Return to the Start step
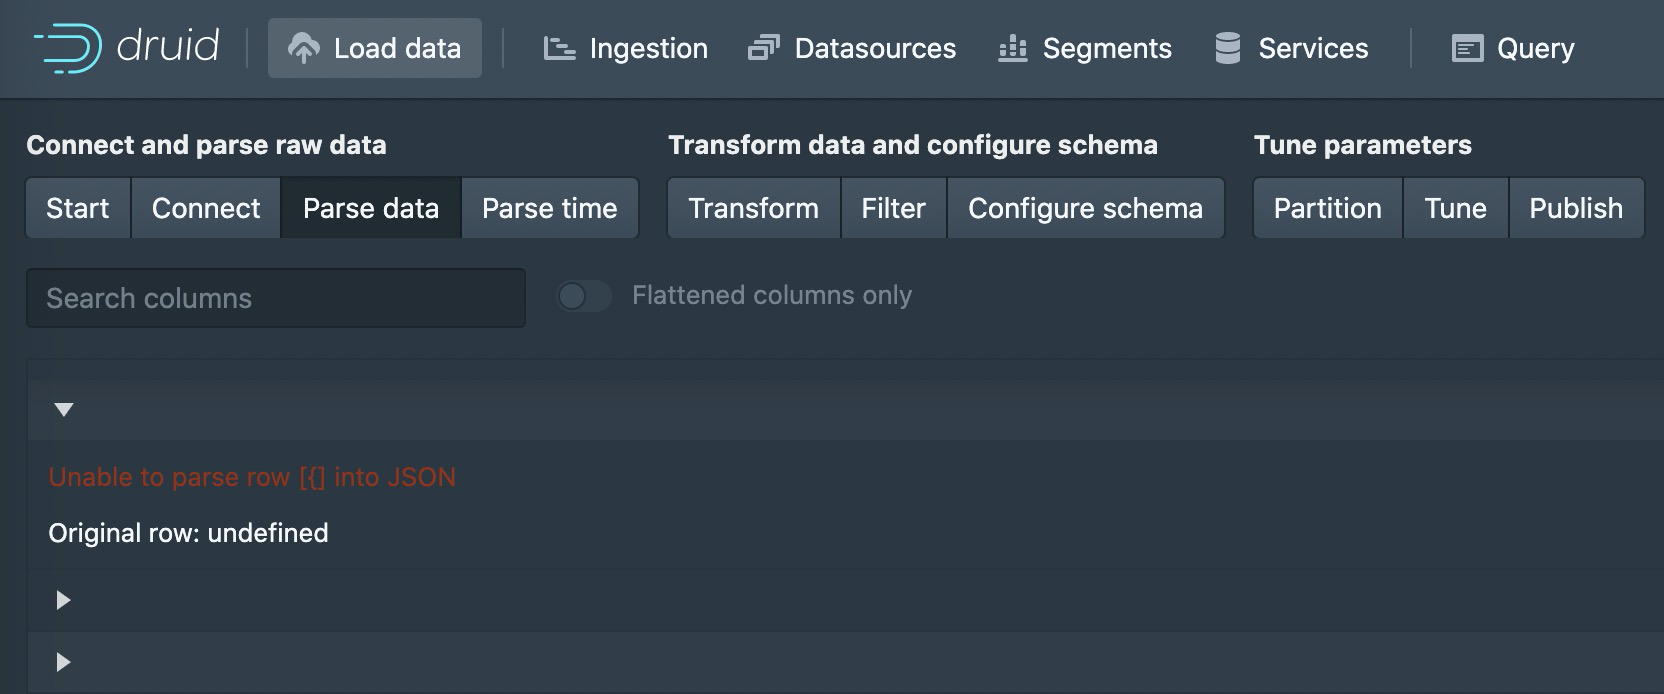This screenshot has width=1664, height=694. pyautogui.click(x=78, y=208)
